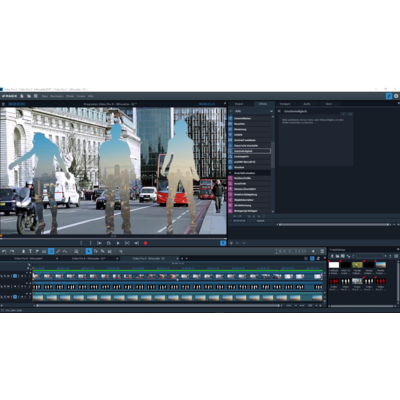Toggle the blue timeline view mode button
Viewport: 400px width, 400px height.
point(312,258)
